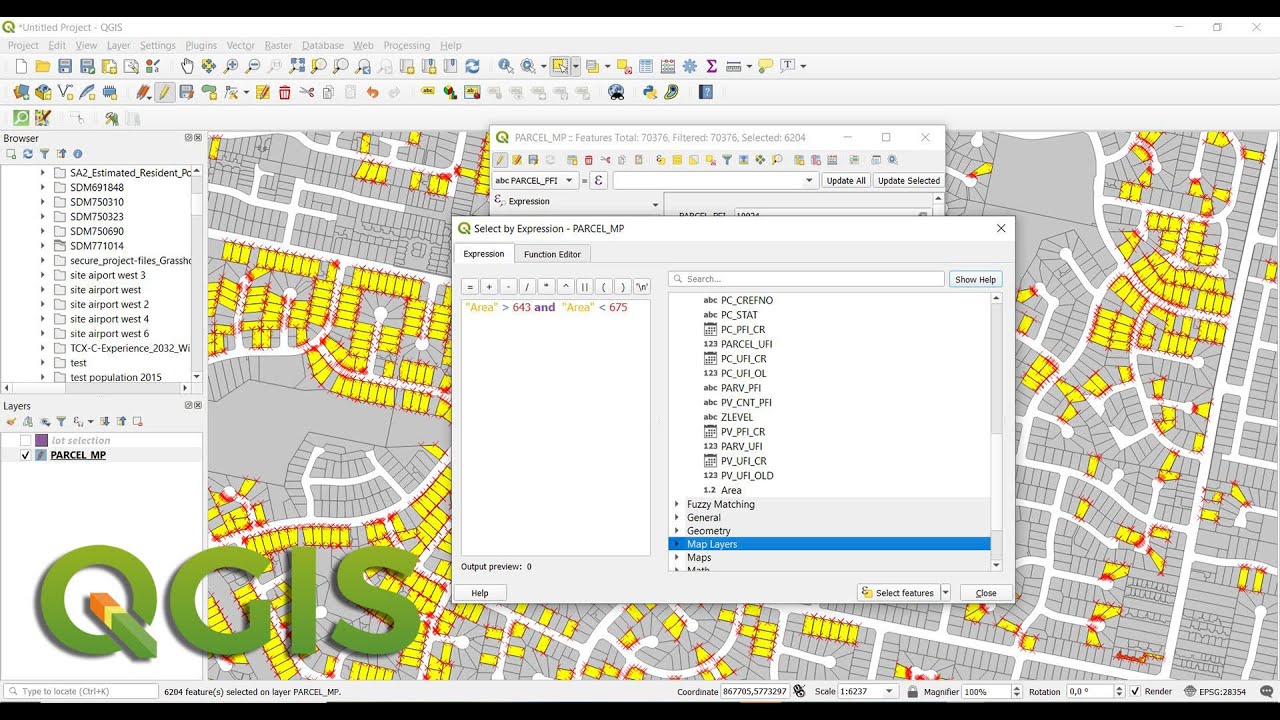Open the Raster menu
This screenshot has width=1280, height=720.
pos(278,45)
